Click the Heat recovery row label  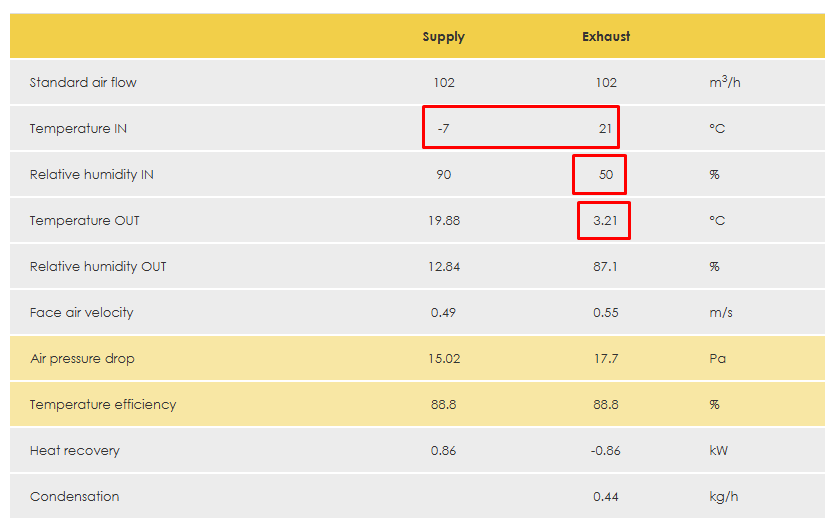coord(74,451)
